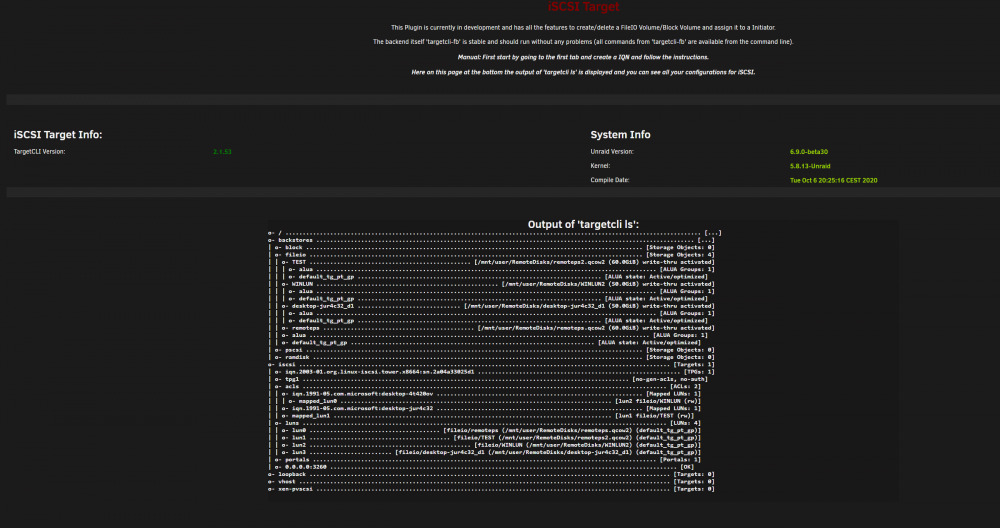Viewport: 1000px width, 528px height.
Task: Click the 'Kernel:' label
Action: 601,166
